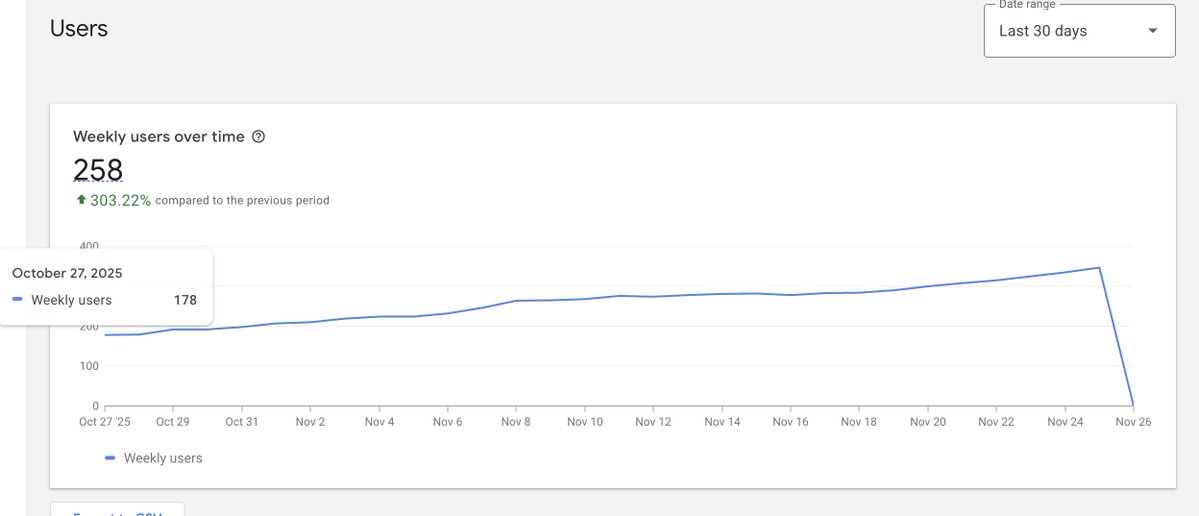Click the Nov 10 axis label

(x=585, y=421)
